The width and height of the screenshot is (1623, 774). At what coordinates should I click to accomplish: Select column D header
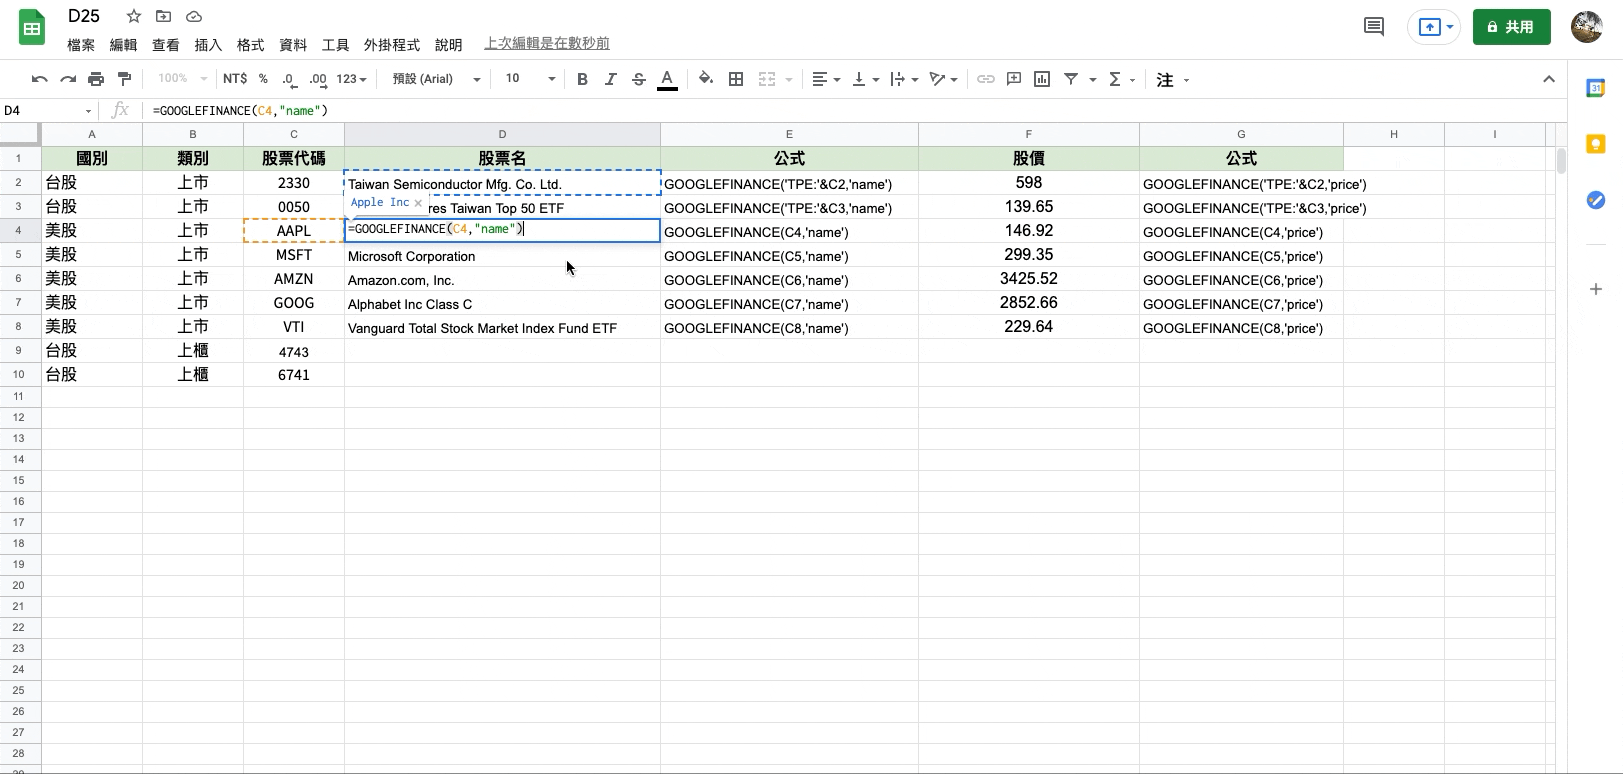(x=502, y=134)
